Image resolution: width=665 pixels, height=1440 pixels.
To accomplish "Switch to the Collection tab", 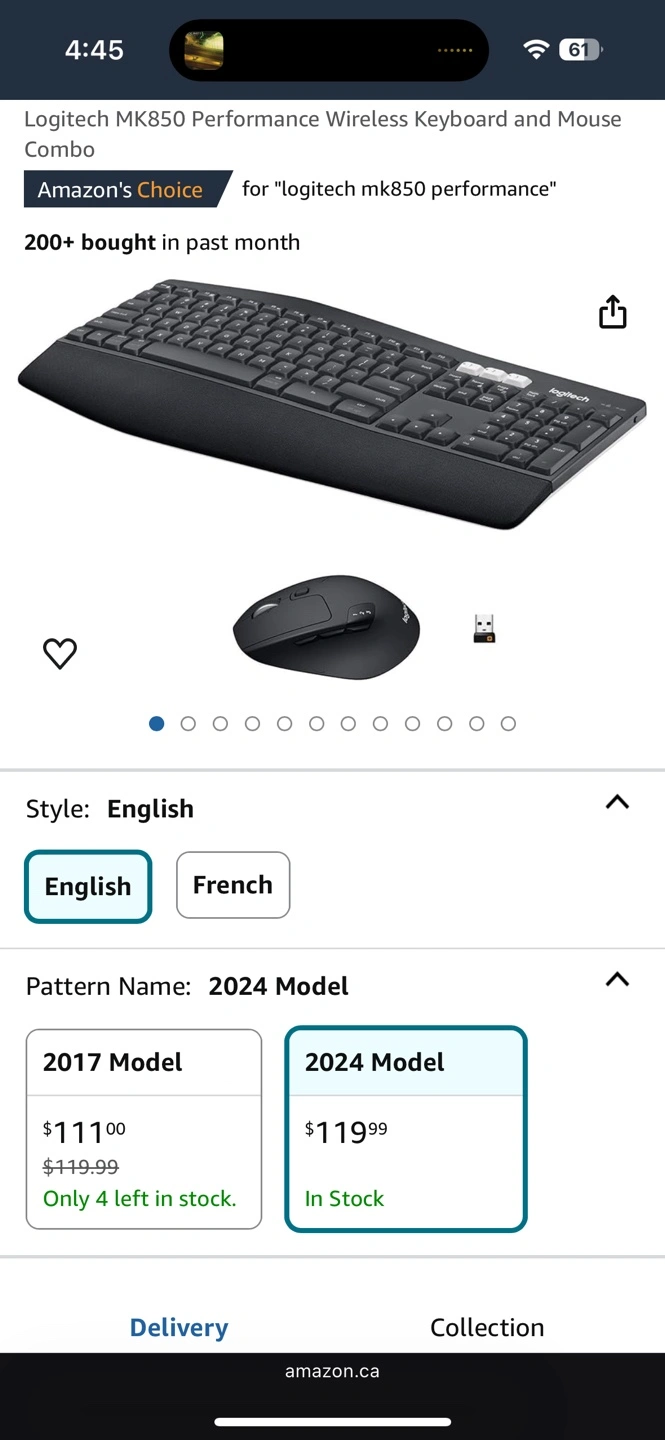I will [487, 1327].
